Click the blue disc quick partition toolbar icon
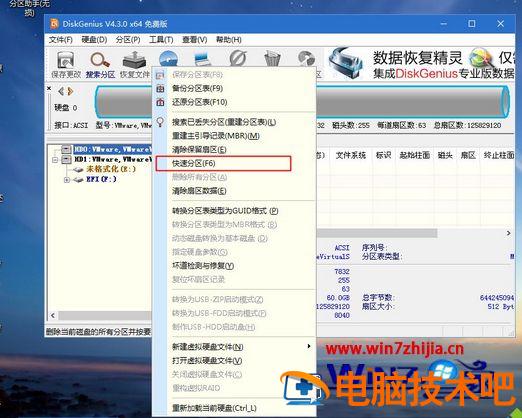 (x=168, y=59)
